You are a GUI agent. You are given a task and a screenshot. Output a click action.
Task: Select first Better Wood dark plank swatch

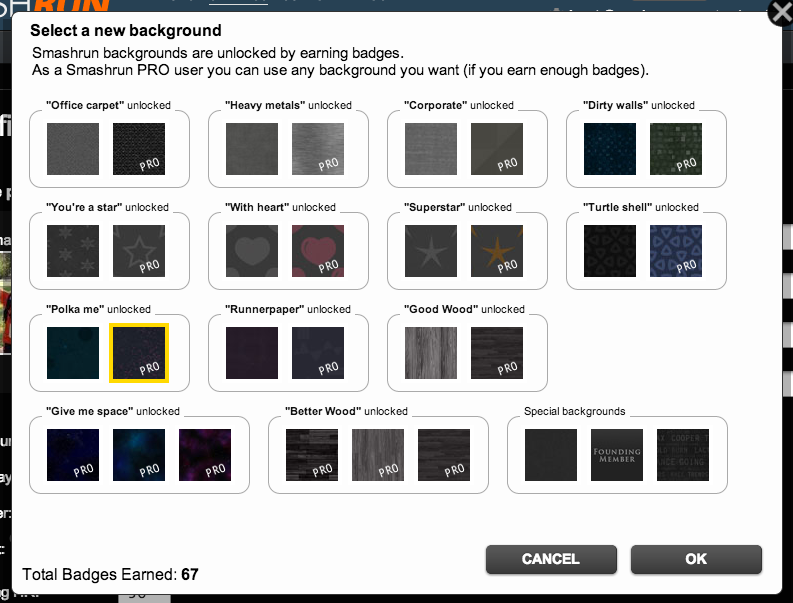(312, 455)
